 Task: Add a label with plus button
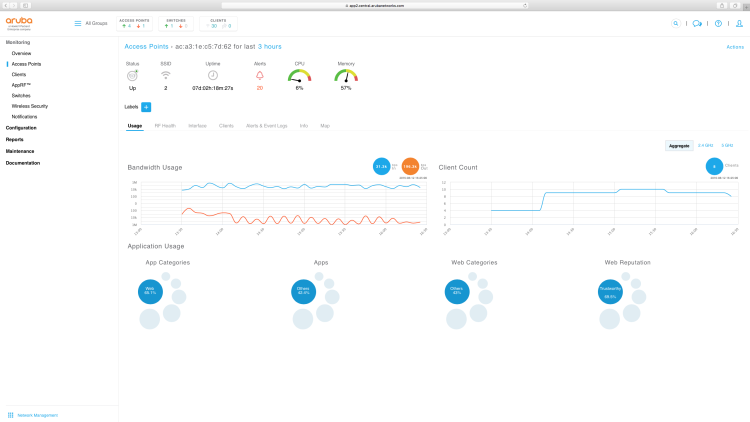(x=146, y=107)
